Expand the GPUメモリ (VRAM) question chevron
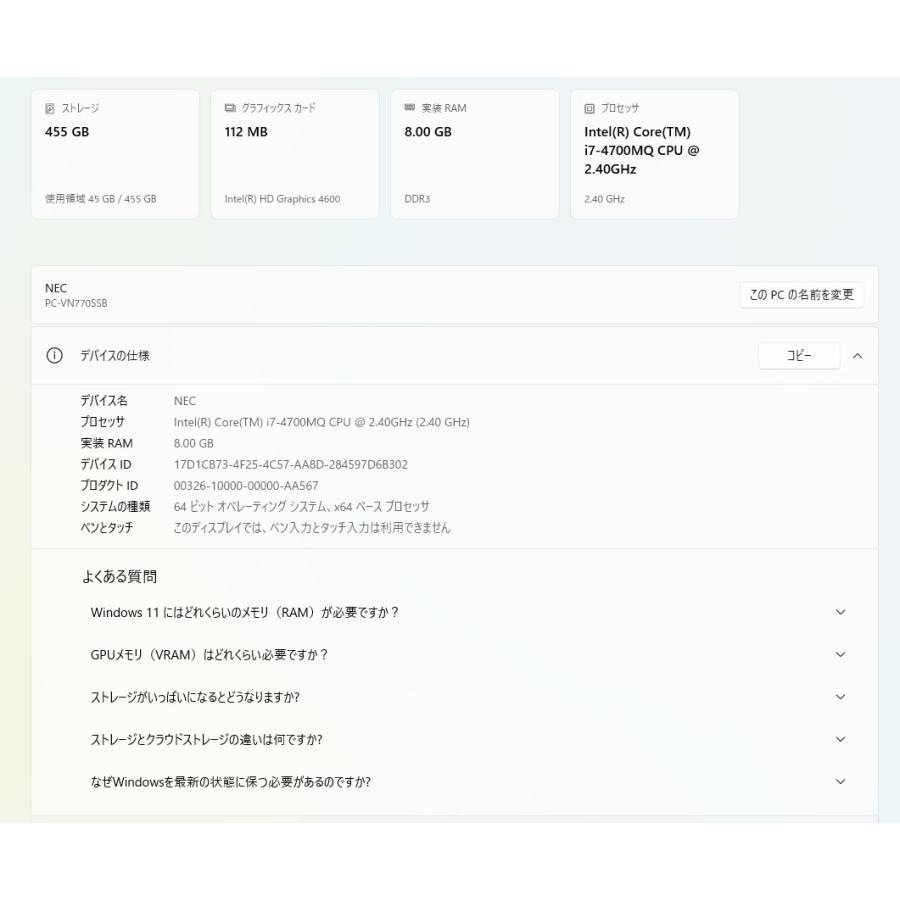Viewport: 900px width, 900px height. 840,654
